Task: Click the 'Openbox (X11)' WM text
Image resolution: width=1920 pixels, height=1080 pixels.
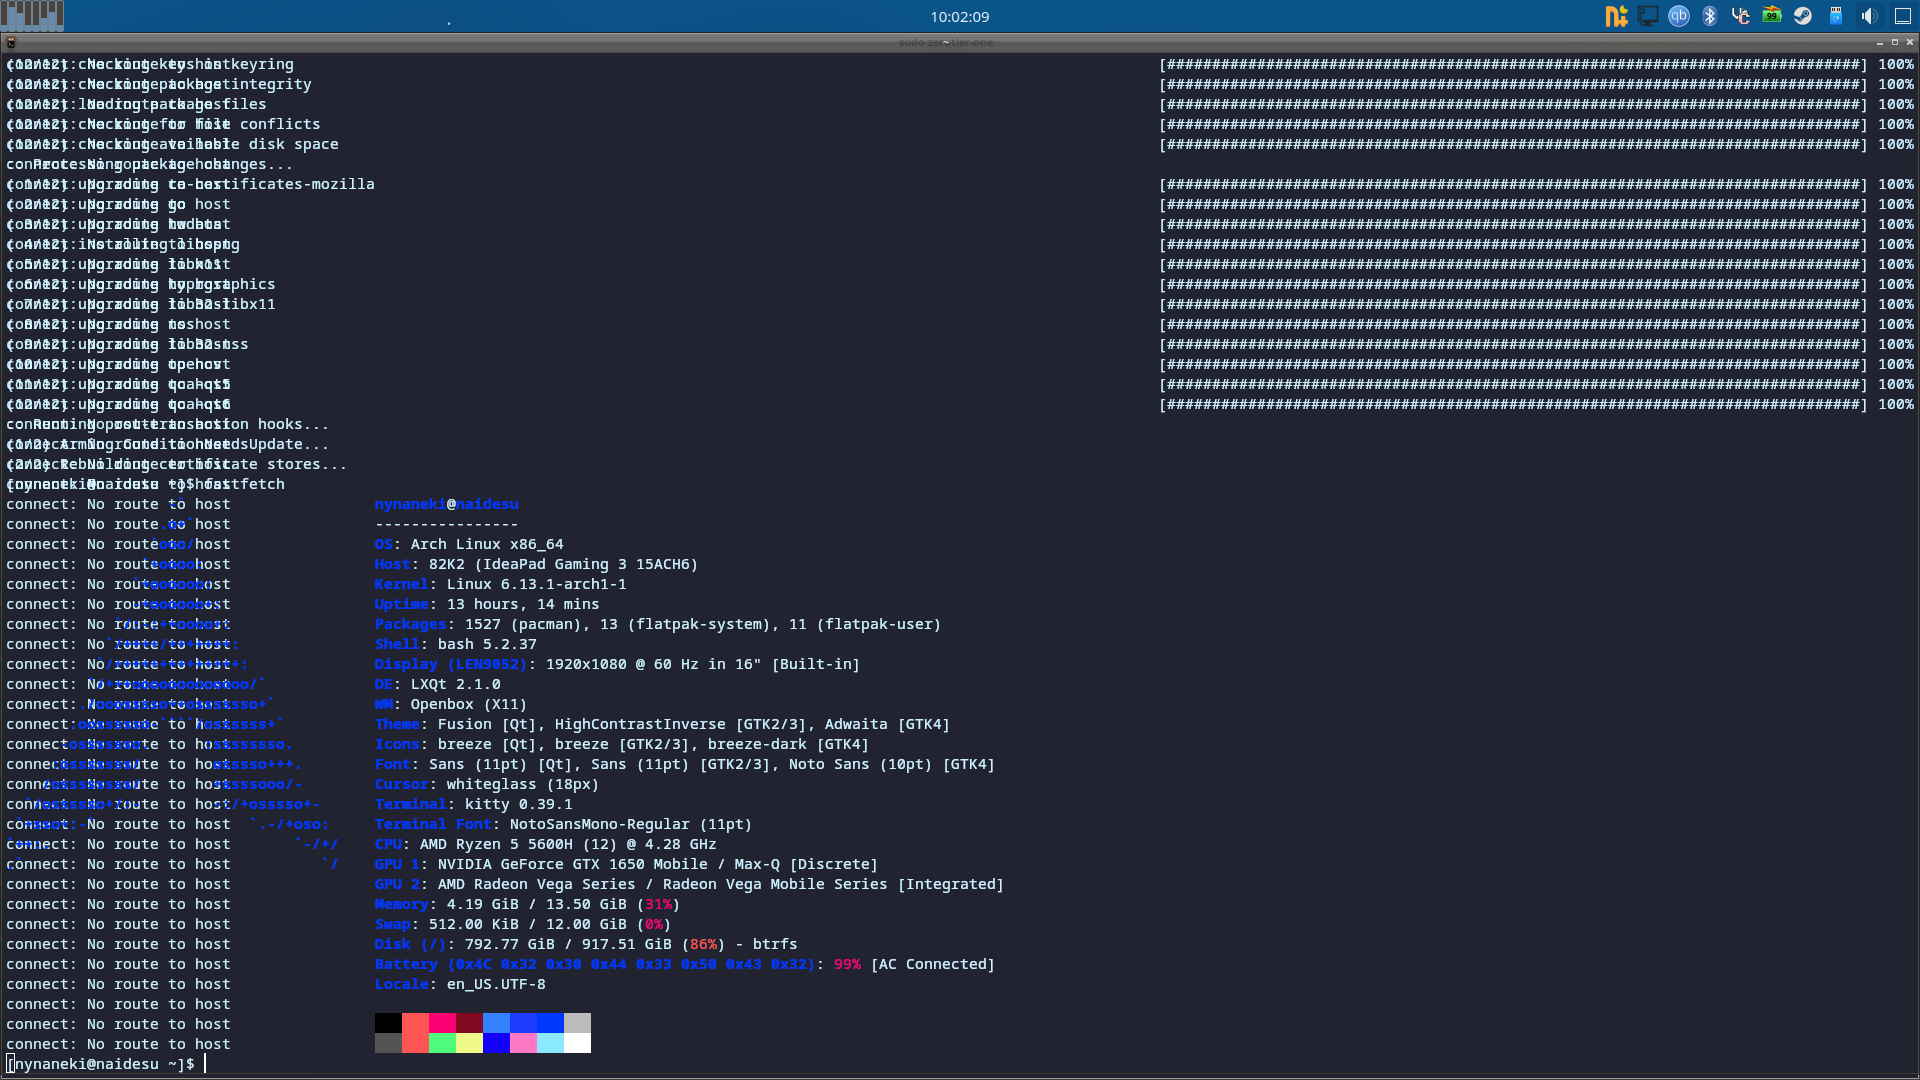Action: [469, 704]
